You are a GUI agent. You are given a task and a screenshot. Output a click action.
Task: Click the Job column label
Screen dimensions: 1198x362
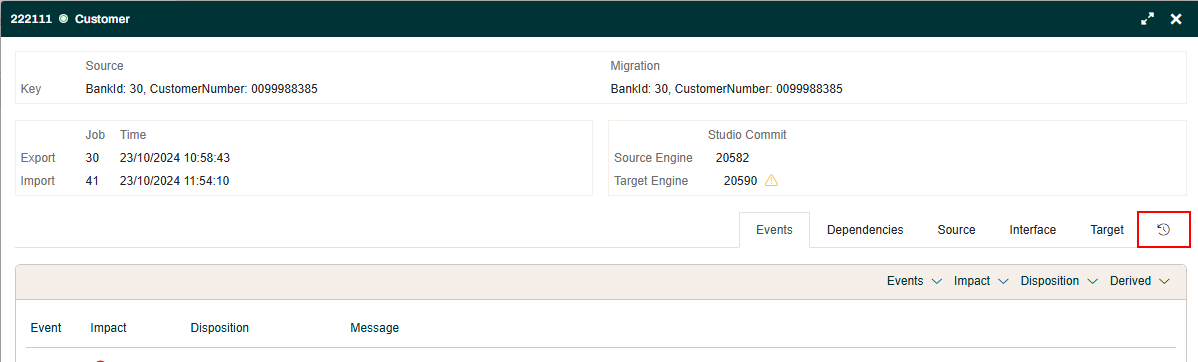pos(95,134)
